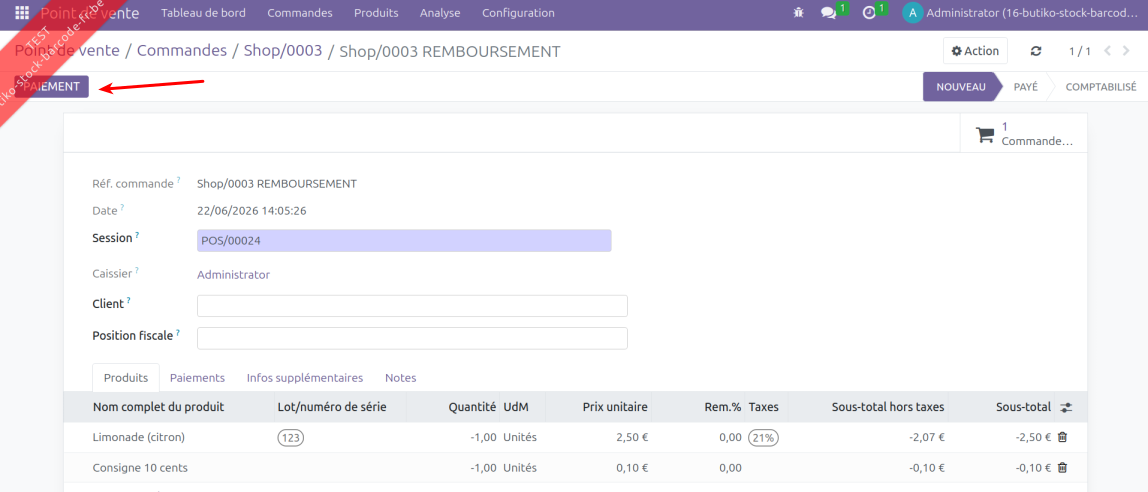
Task: Click the shopping cart Commande smart button
Action: click(x=1024, y=134)
